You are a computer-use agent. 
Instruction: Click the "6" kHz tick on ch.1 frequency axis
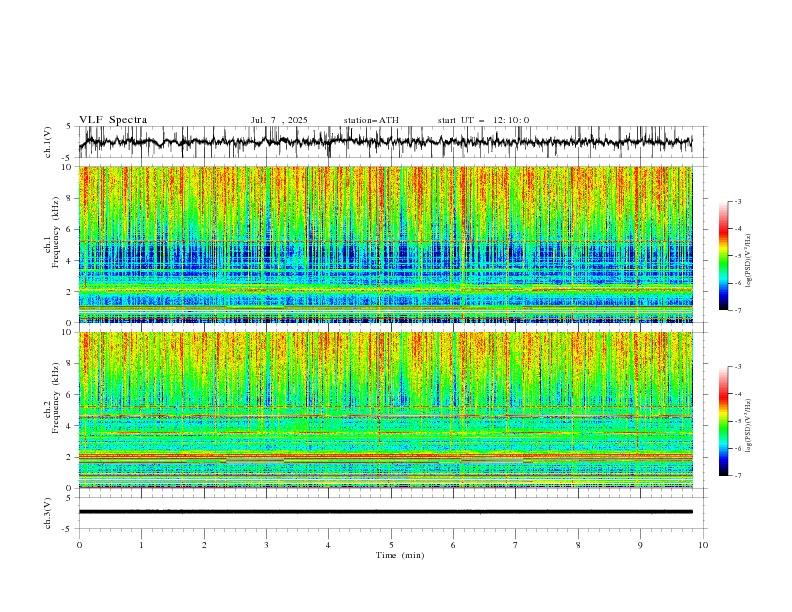[70, 229]
